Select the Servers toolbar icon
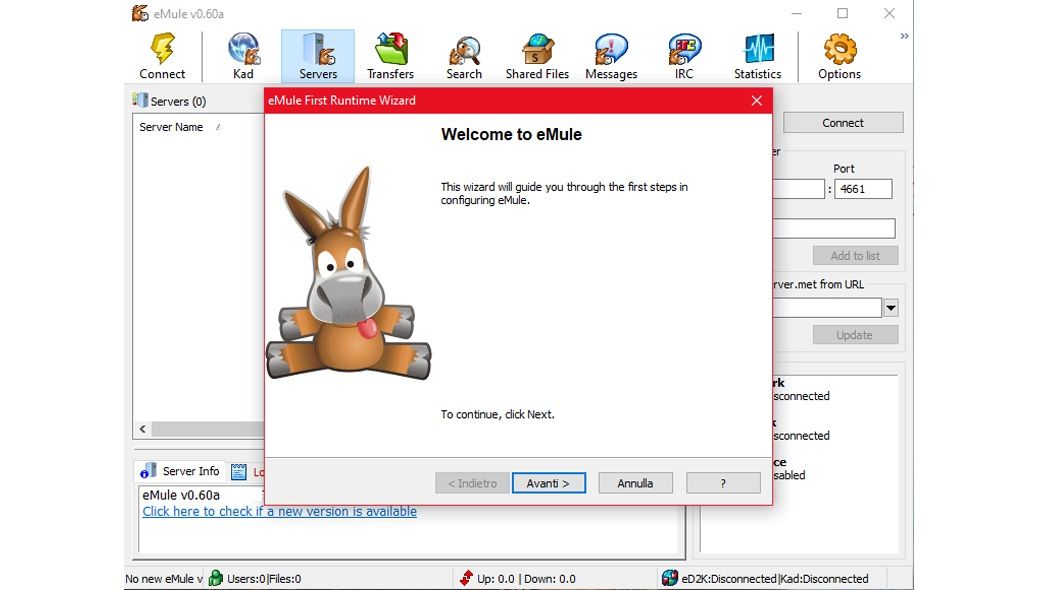 click(x=317, y=56)
